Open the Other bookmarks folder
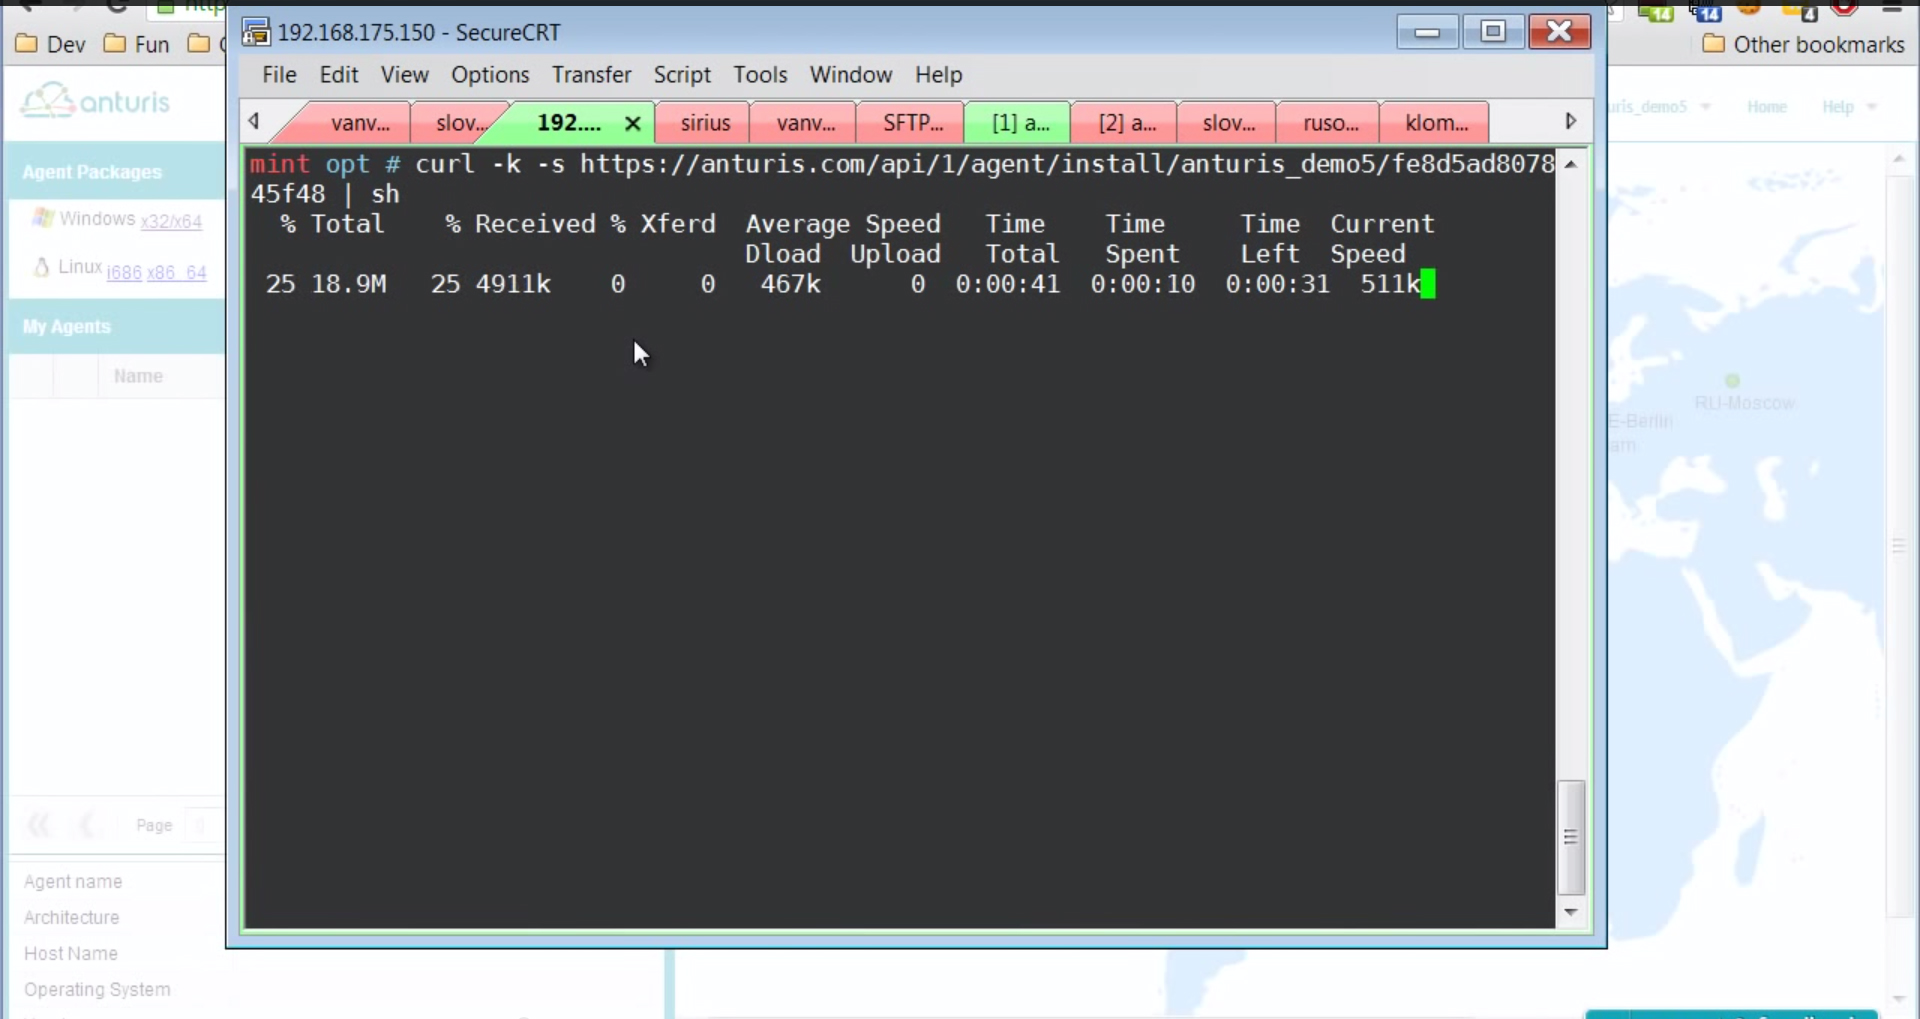Viewport: 1920px width, 1019px height. [x=1803, y=44]
